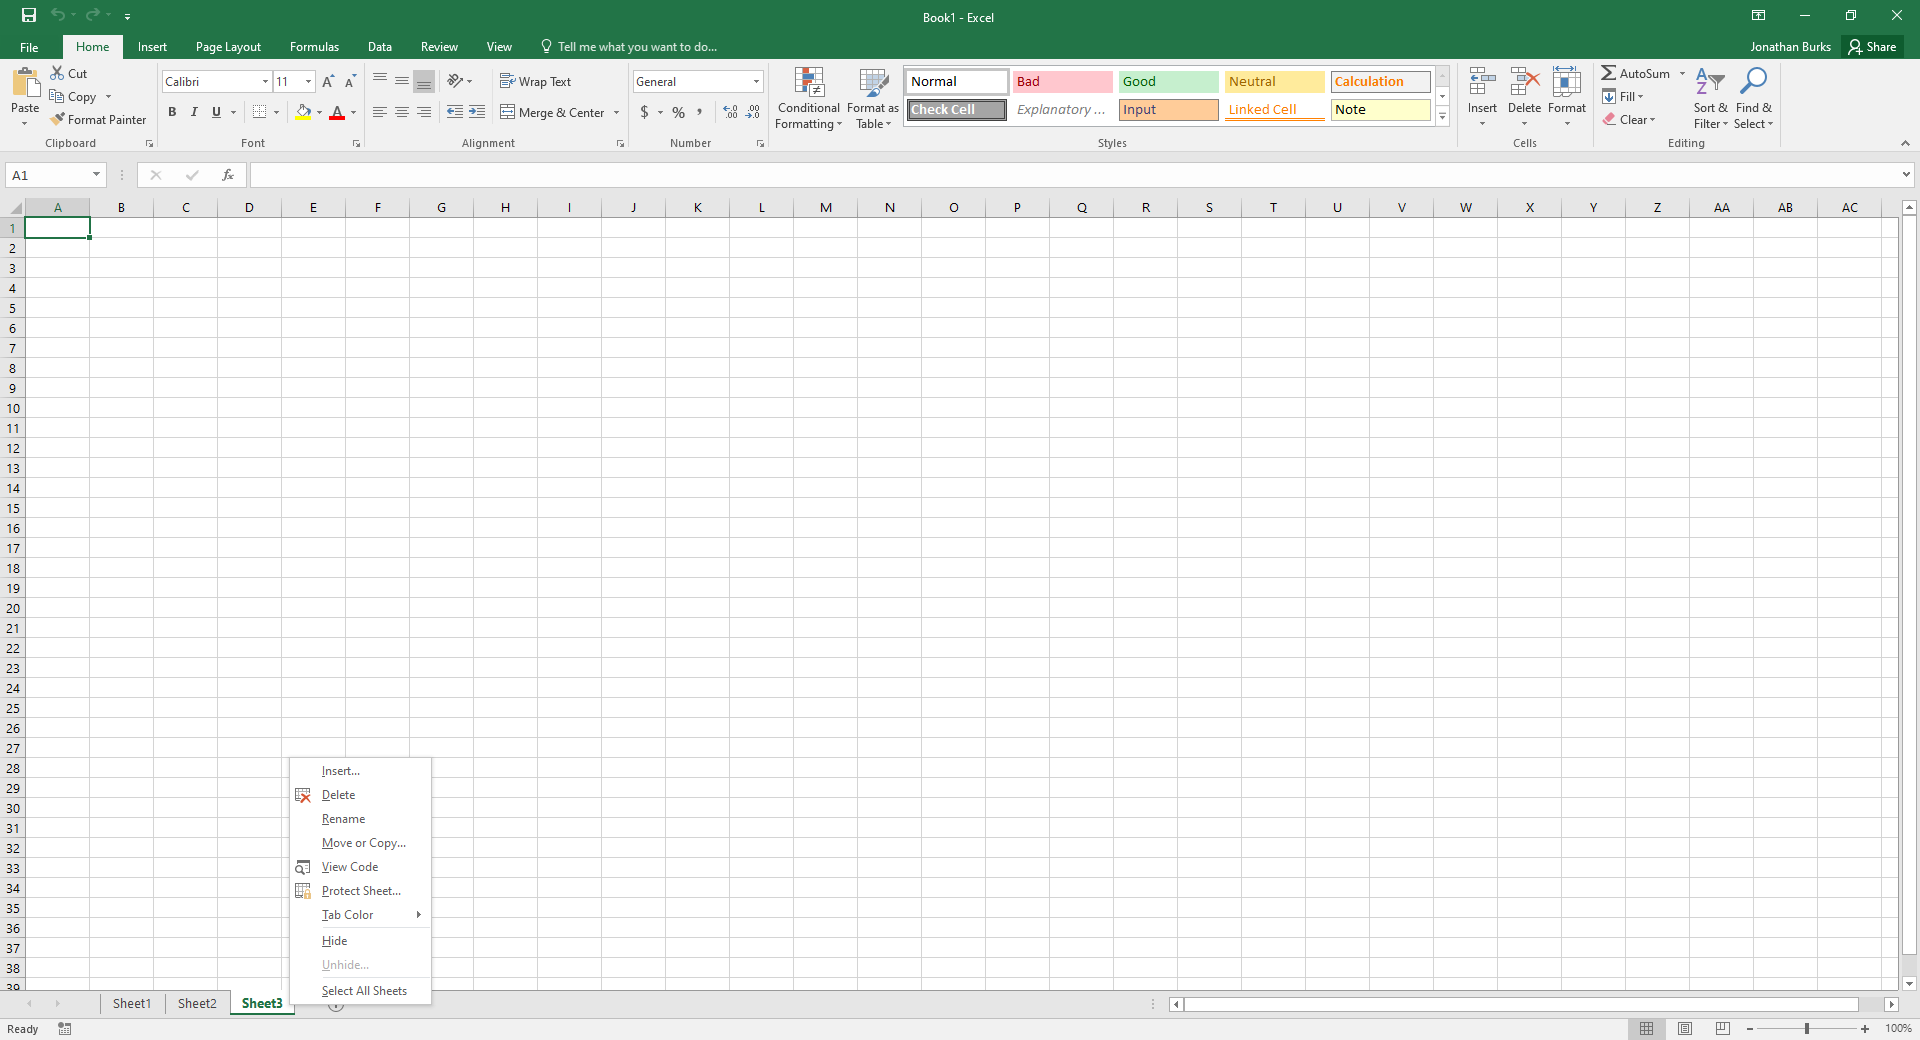The width and height of the screenshot is (1920, 1040).
Task: Open the Sort & Filter tool
Action: [1708, 97]
